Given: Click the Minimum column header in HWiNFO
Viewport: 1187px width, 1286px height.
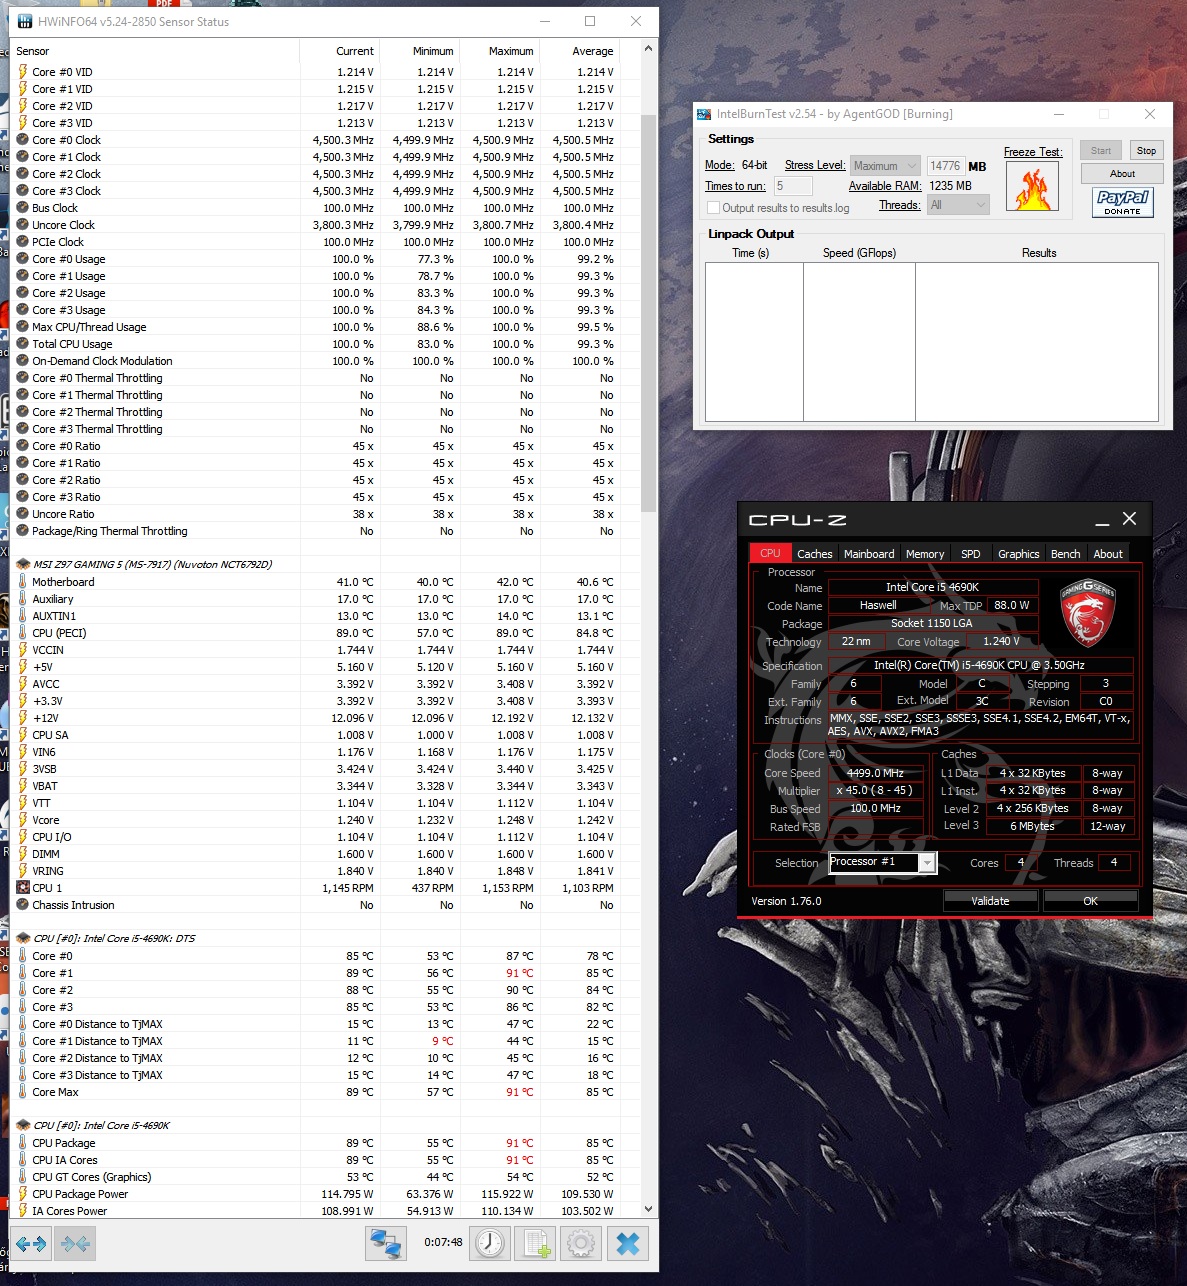Looking at the screenshot, I should [420, 51].
